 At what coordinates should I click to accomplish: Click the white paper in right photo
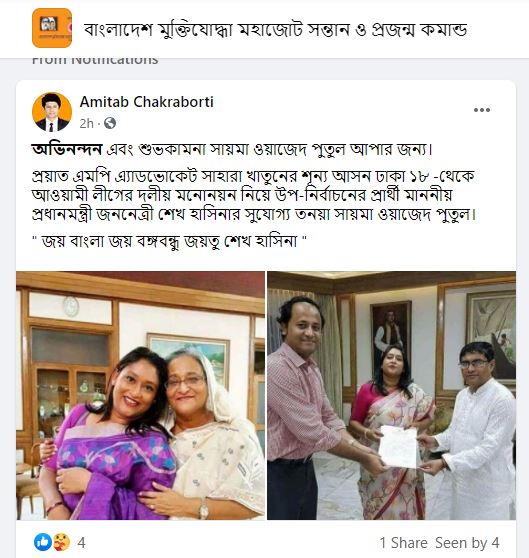point(398,446)
